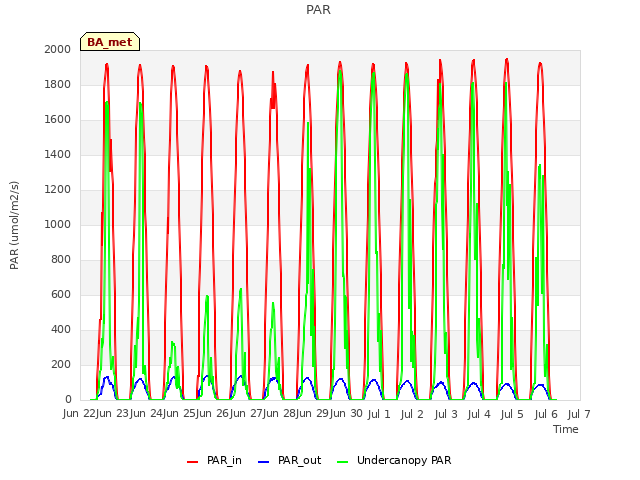Click the 1000 y-axis tick label
This screenshot has height=480, width=640.
click(x=58, y=224)
